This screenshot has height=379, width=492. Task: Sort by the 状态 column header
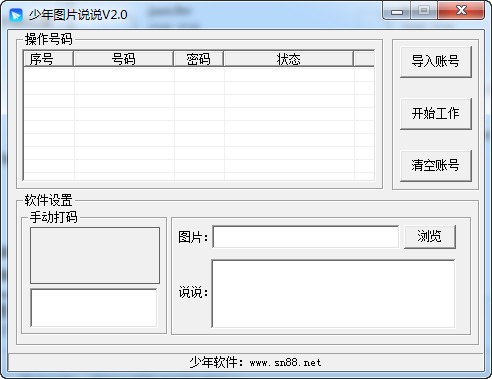tap(289, 59)
